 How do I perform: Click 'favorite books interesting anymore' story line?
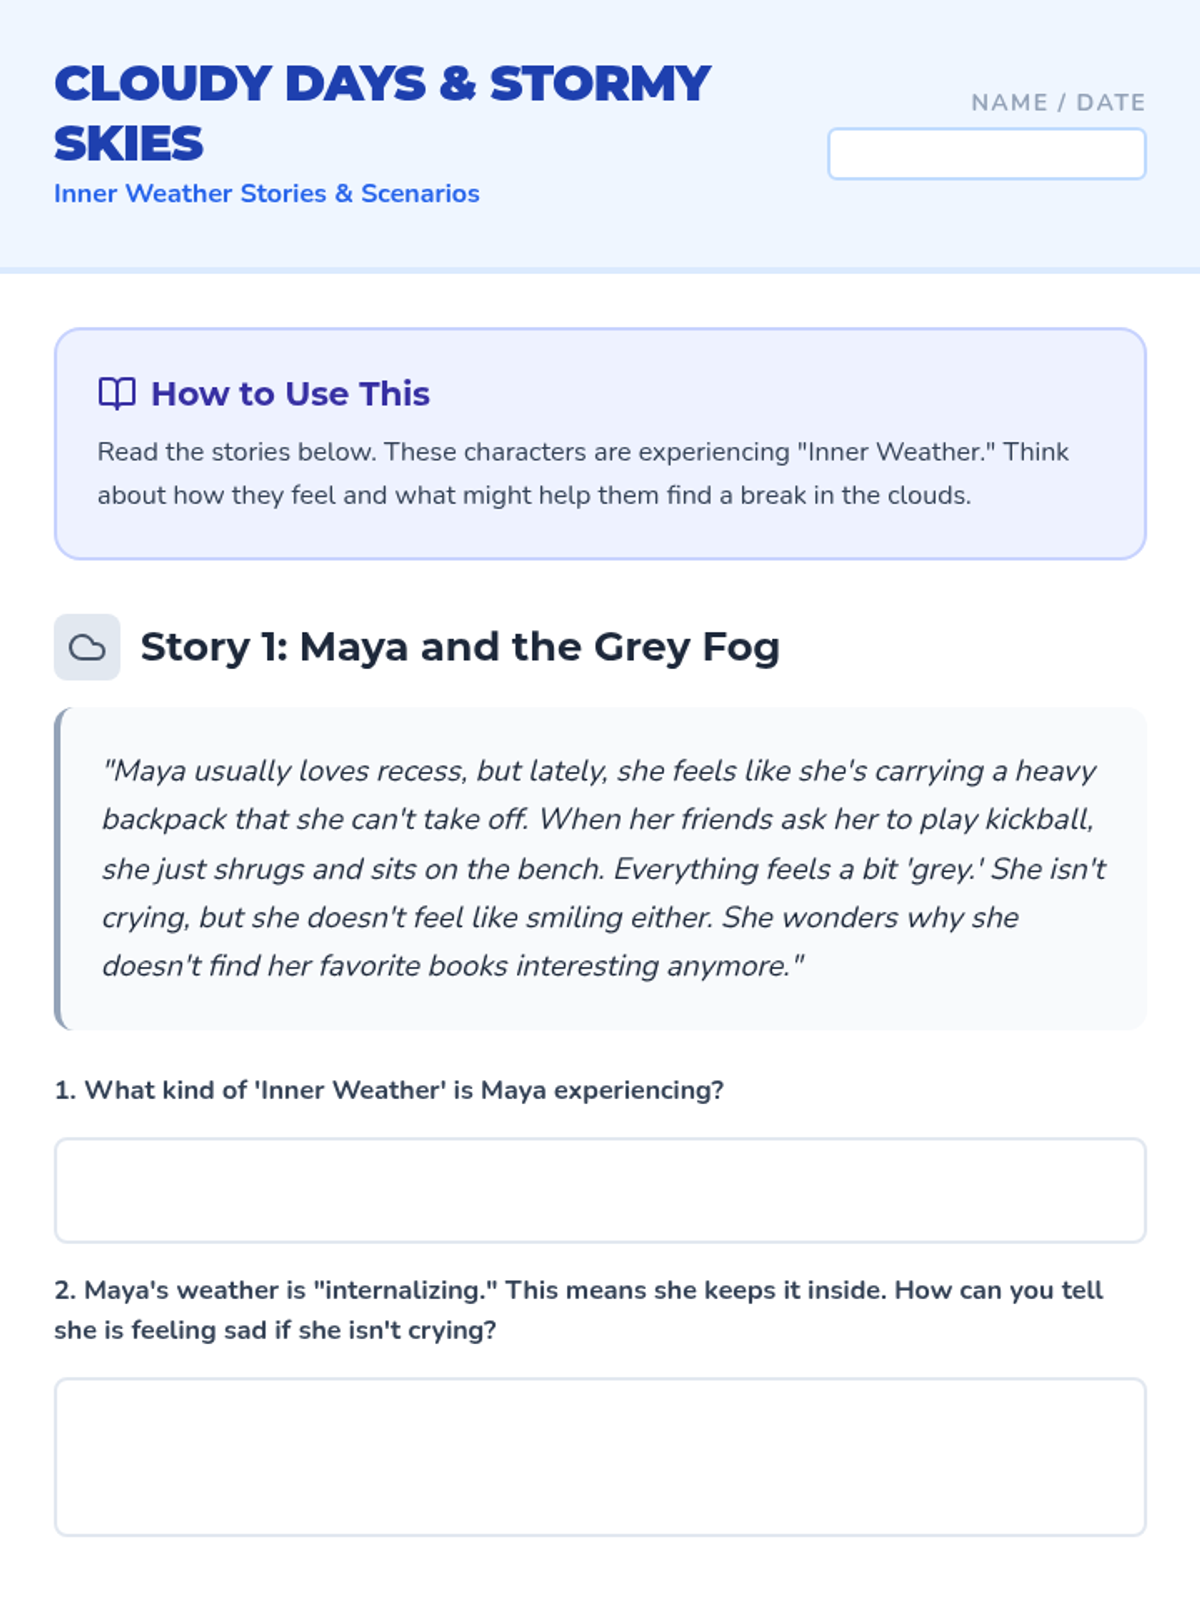pyautogui.click(x=552, y=966)
